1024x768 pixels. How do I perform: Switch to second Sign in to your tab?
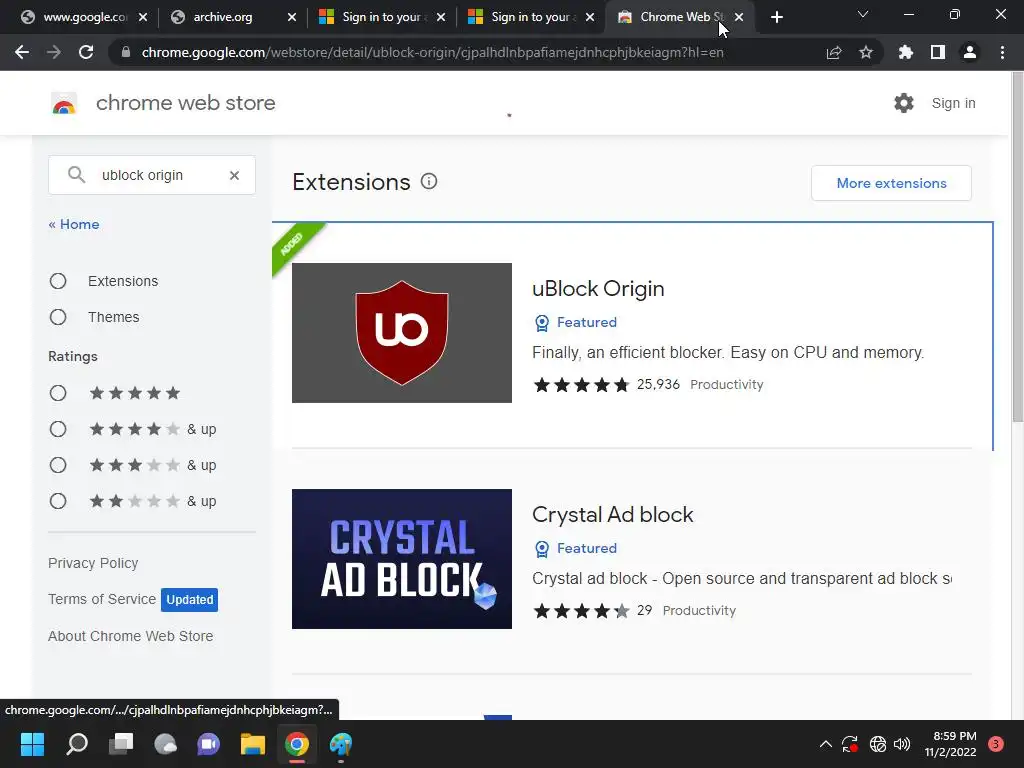[x=531, y=17]
